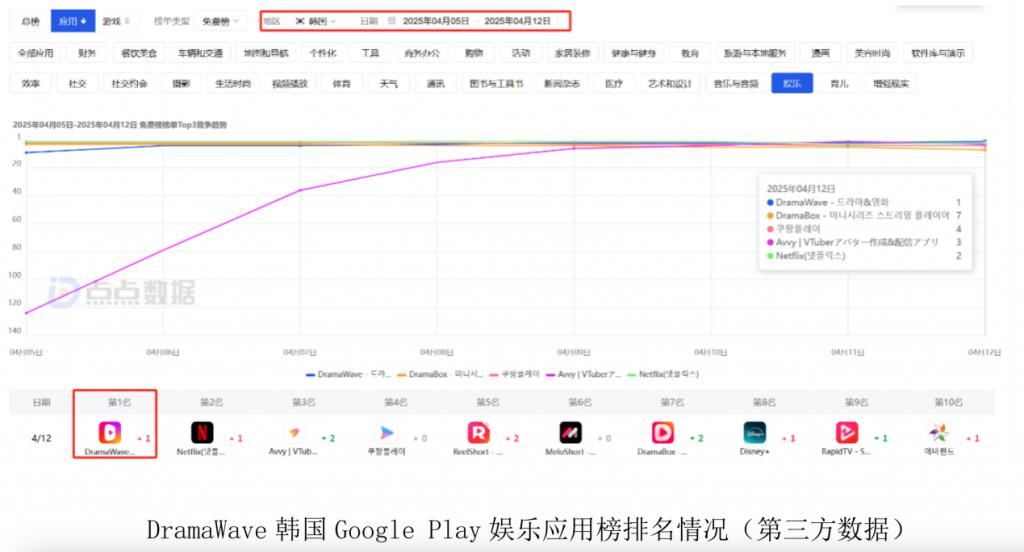Select the 艺术和设计 category
The image size is (1024, 552).
670,84
